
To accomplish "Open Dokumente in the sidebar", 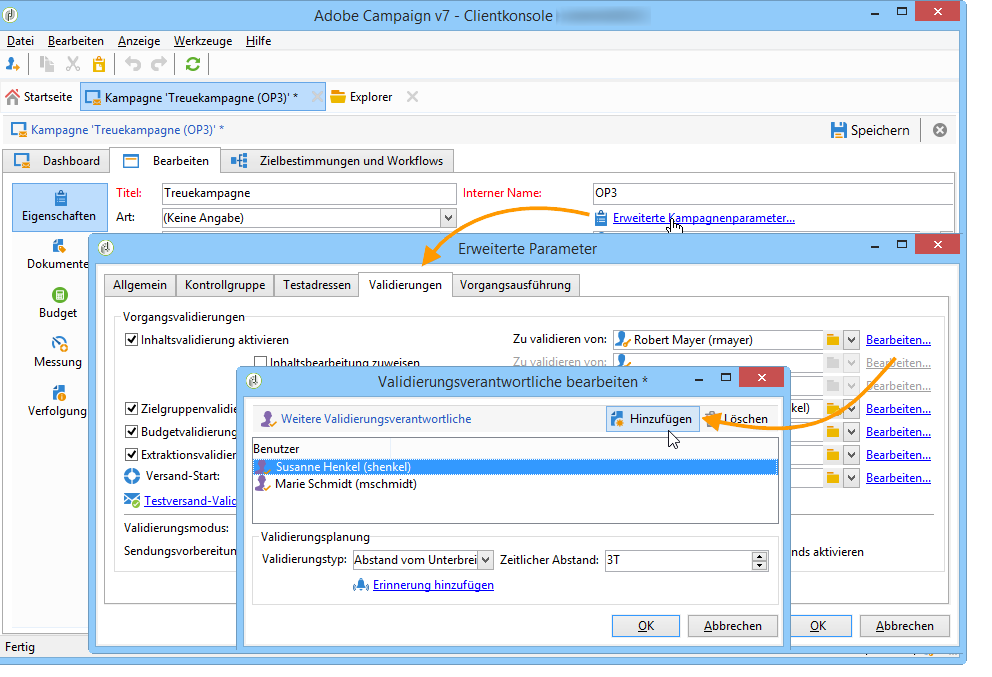I will pyautogui.click(x=58, y=255).
